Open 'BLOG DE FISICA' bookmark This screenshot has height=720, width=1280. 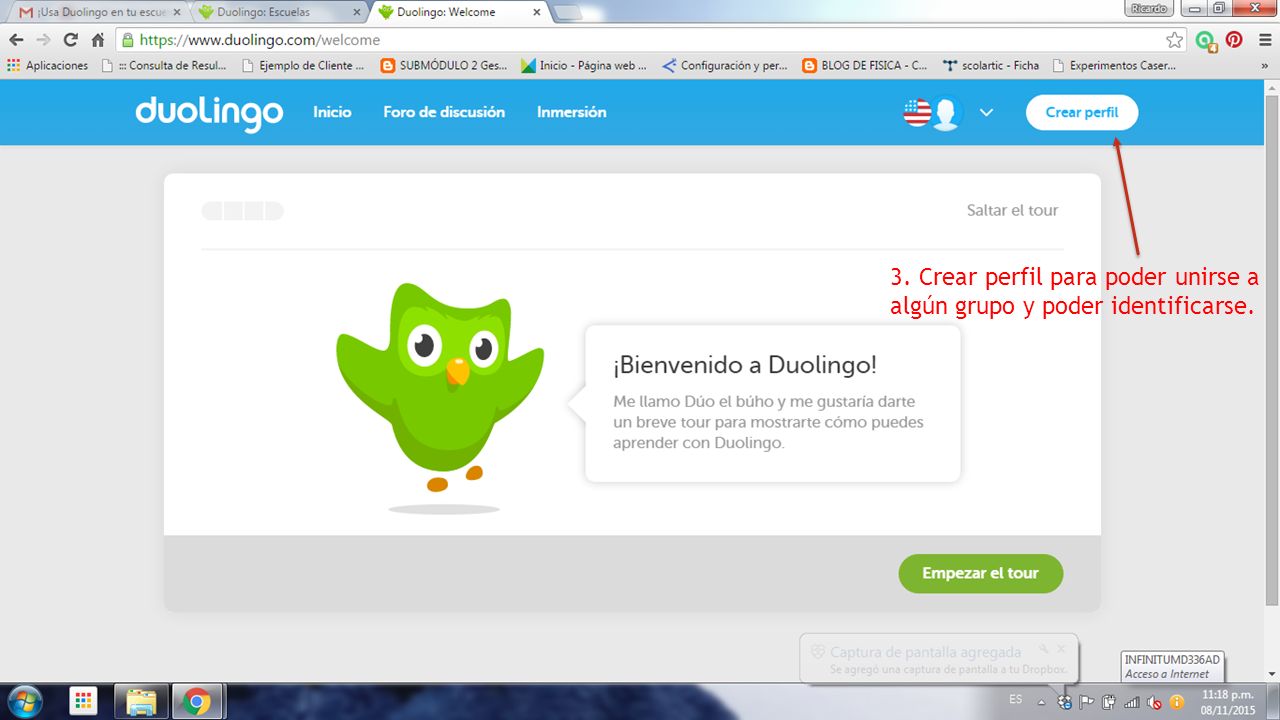pos(865,66)
